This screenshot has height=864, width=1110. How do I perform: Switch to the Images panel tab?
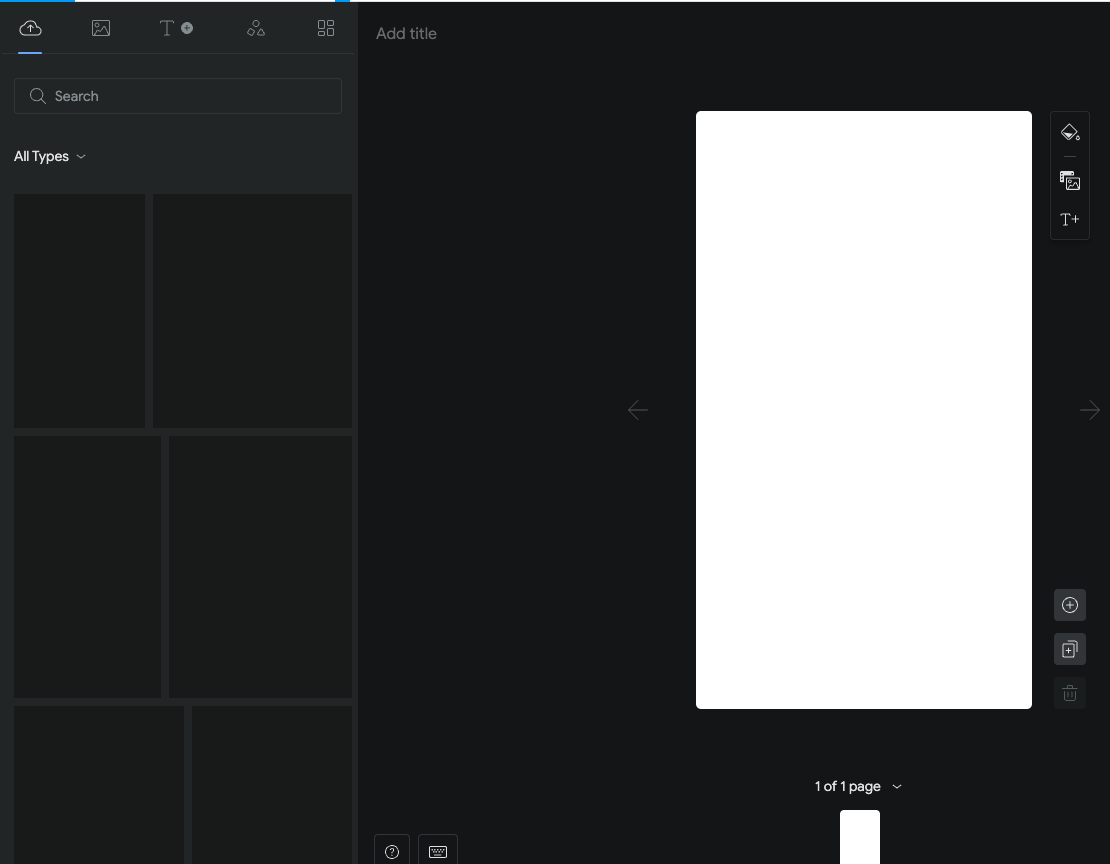tap(101, 28)
